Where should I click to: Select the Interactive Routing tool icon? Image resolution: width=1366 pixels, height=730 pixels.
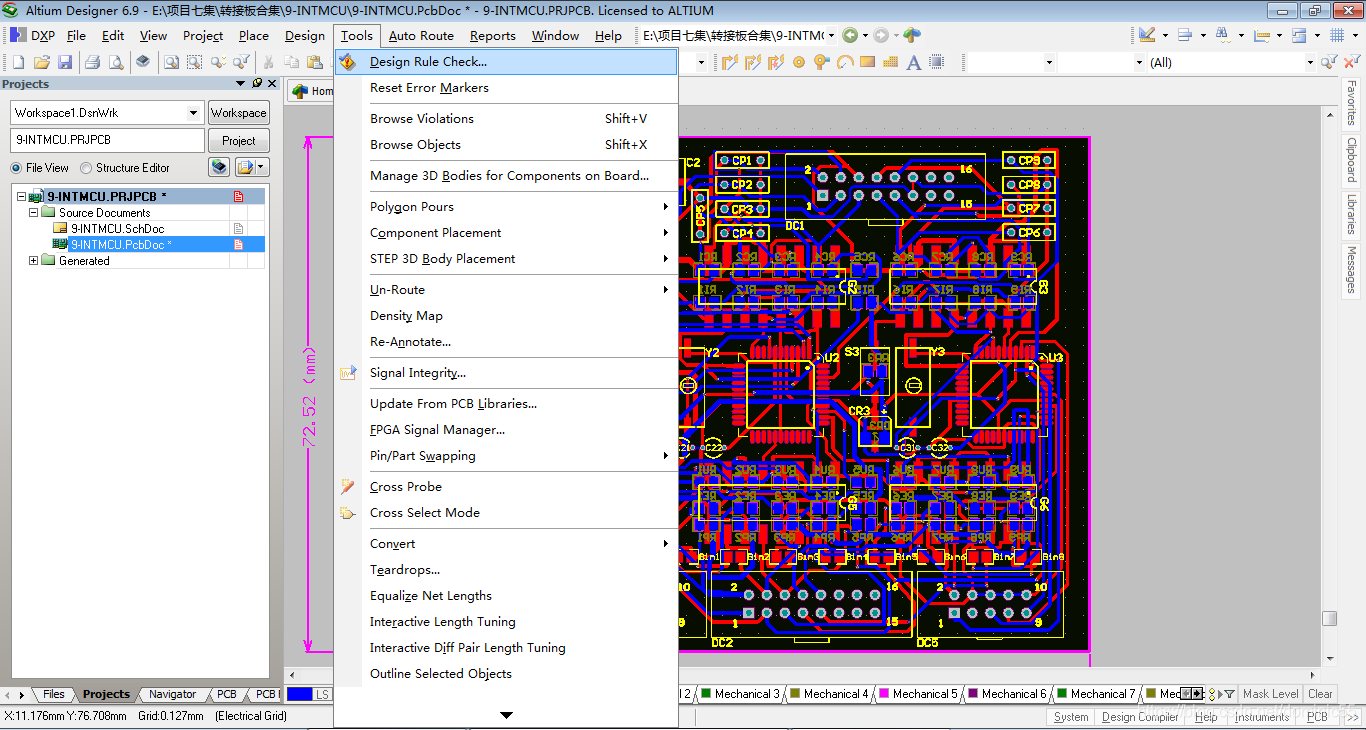click(x=729, y=62)
